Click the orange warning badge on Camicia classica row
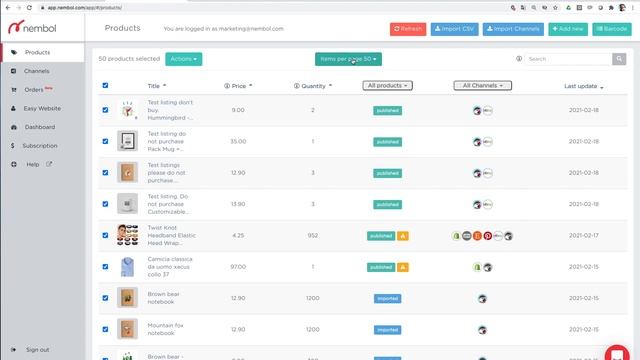640x360 pixels. (403, 267)
